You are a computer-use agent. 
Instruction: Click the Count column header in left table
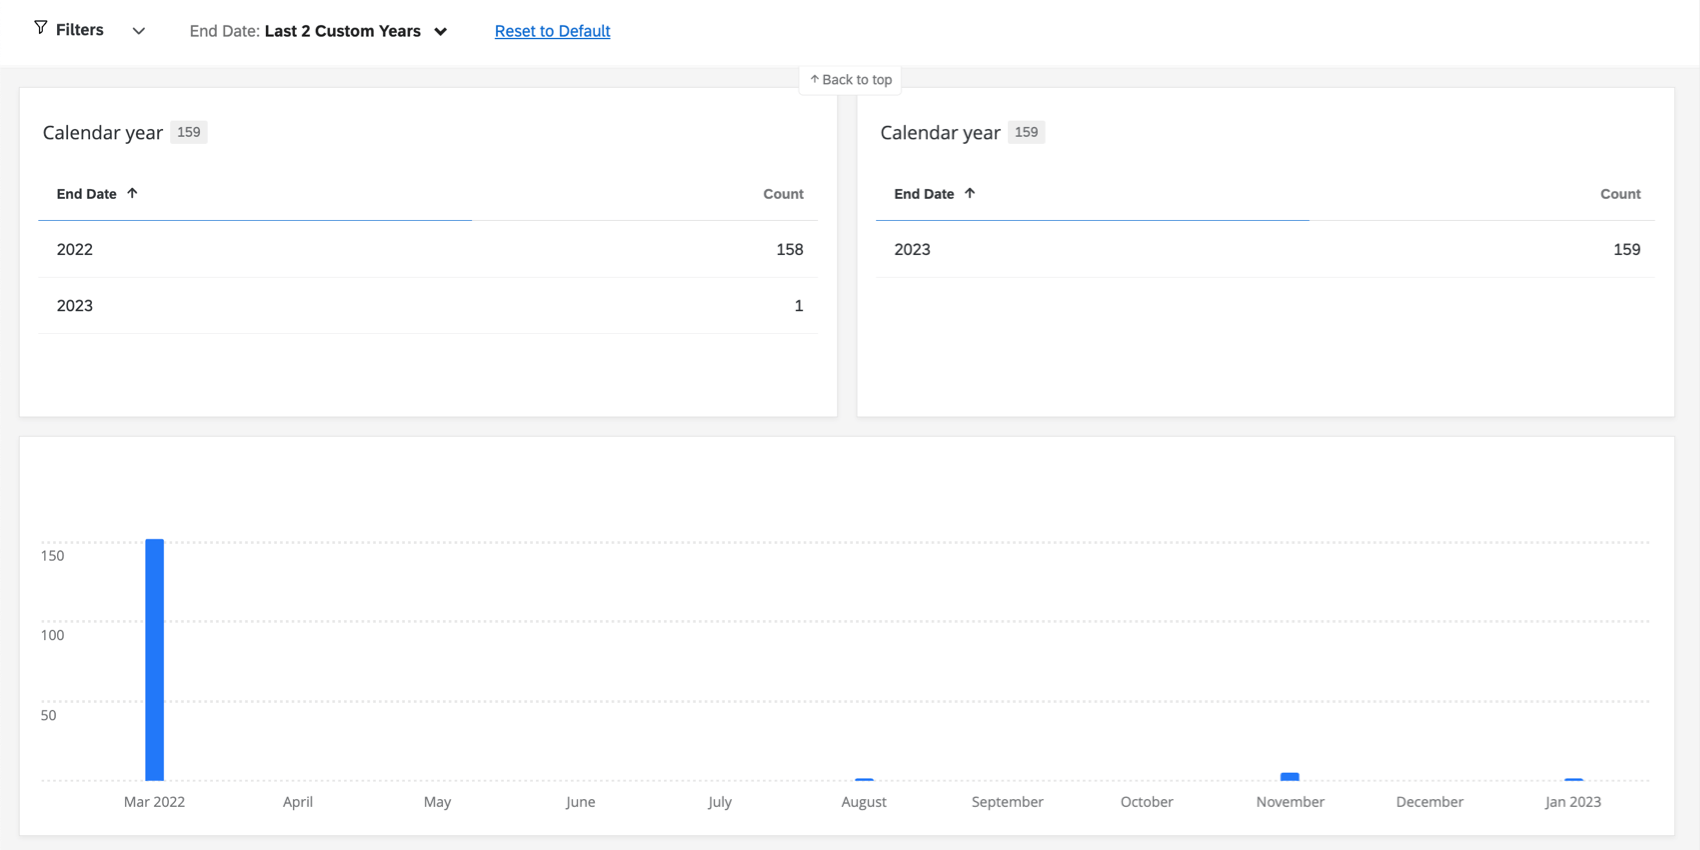point(783,194)
